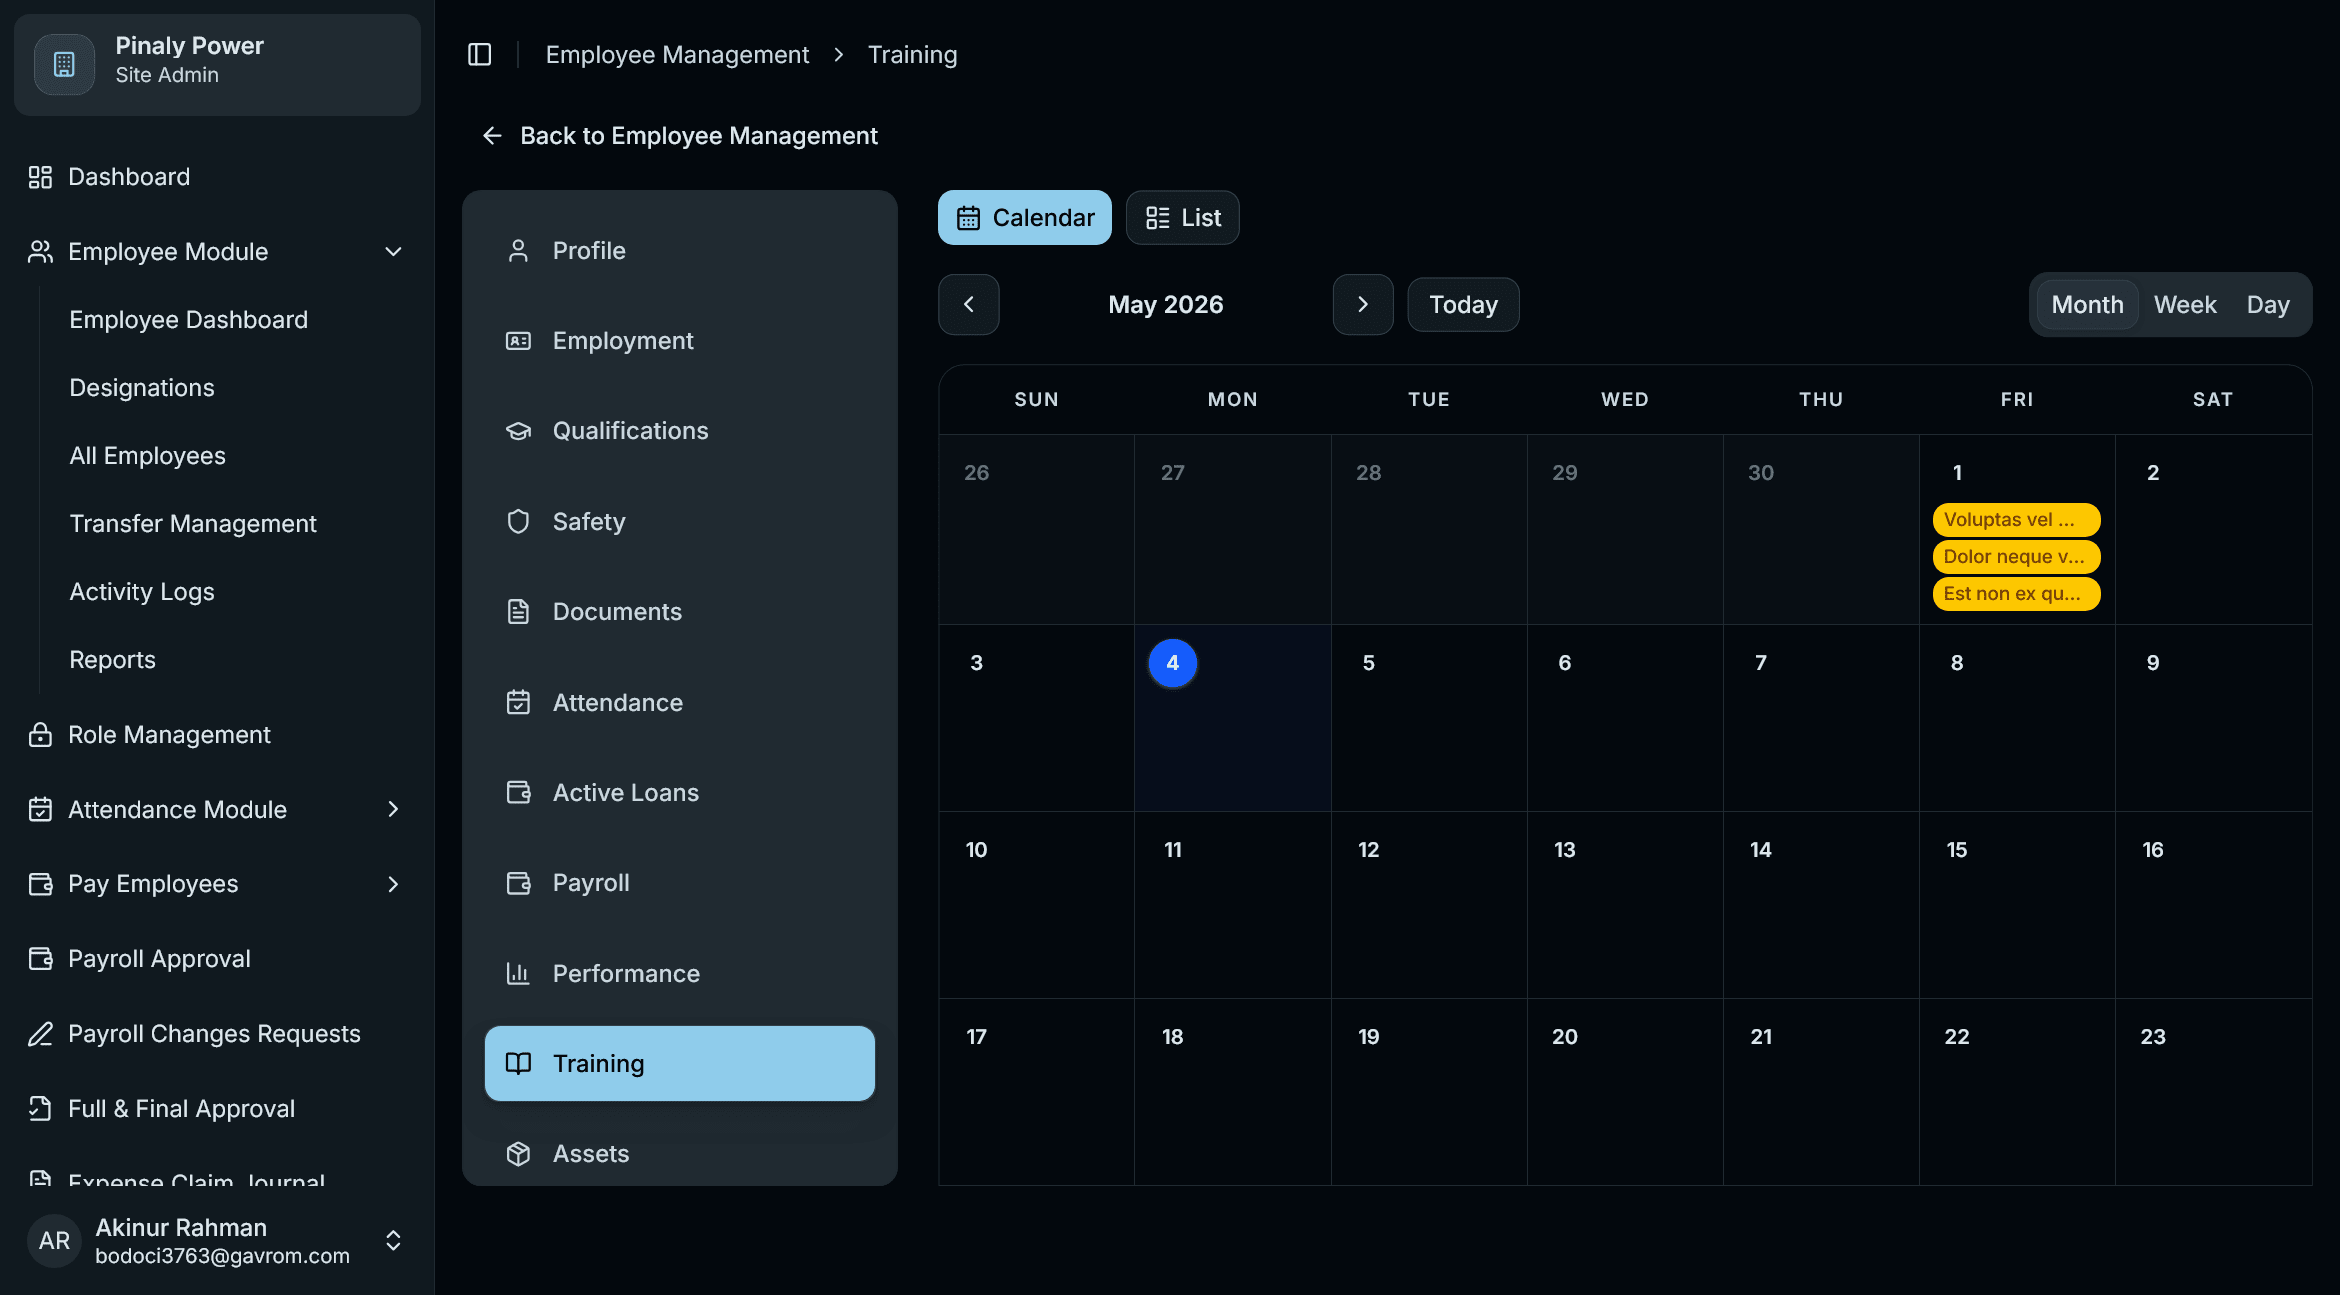Click the Employee Module people icon

click(40, 252)
